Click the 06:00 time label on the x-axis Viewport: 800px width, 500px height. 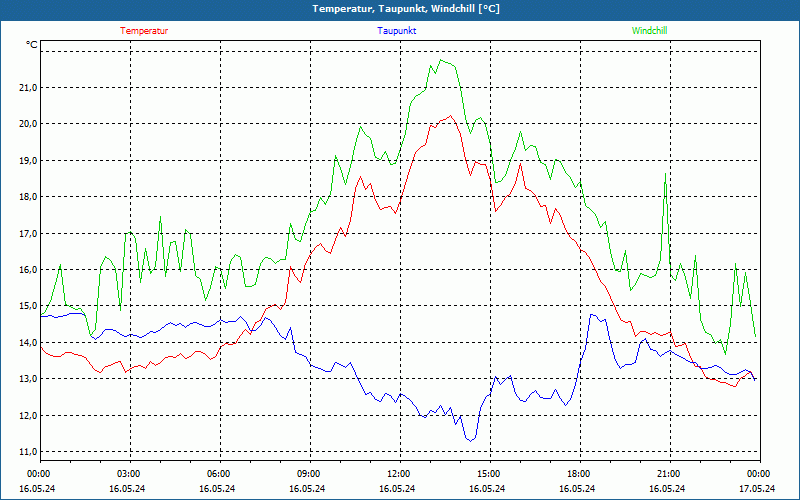[219, 474]
